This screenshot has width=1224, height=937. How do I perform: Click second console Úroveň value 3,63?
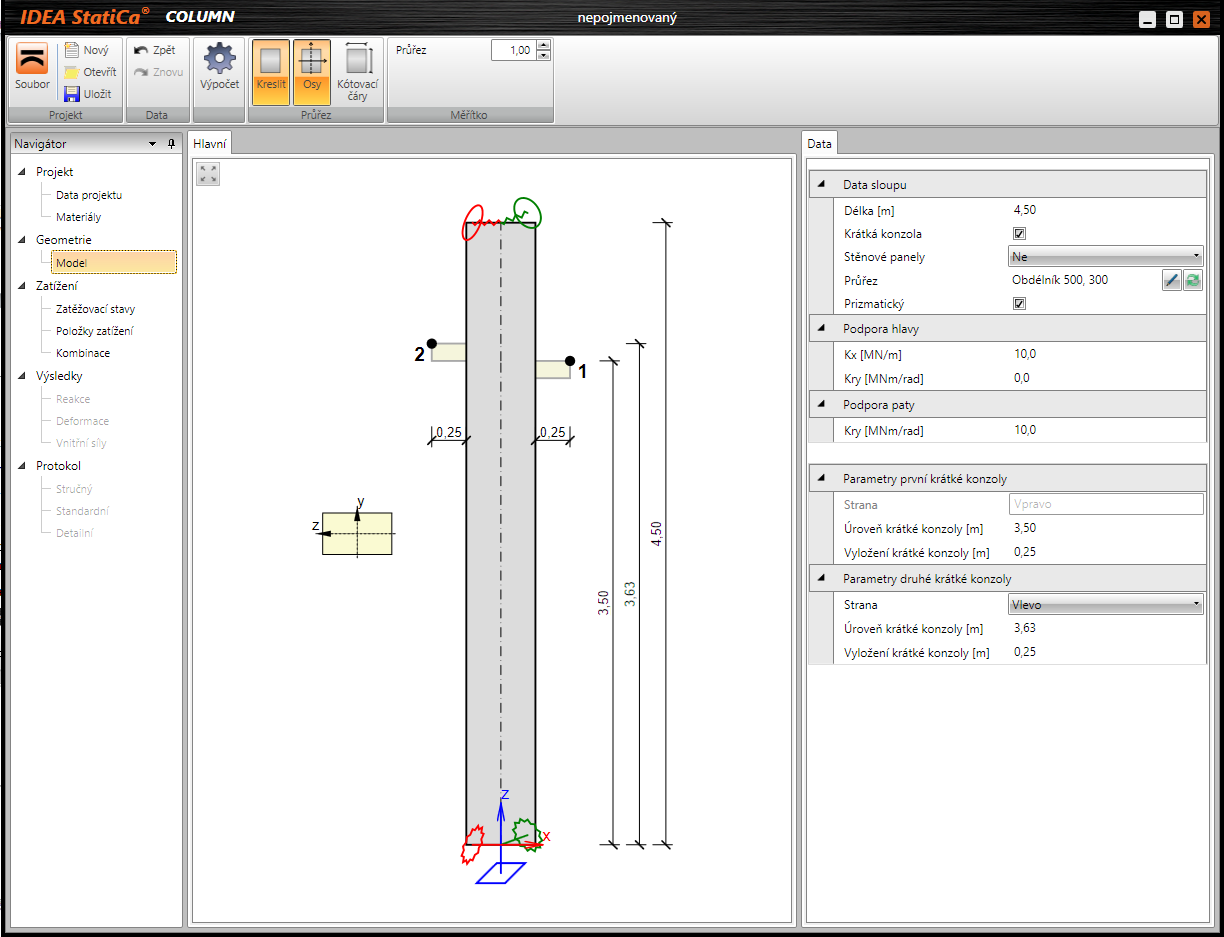coord(1025,628)
